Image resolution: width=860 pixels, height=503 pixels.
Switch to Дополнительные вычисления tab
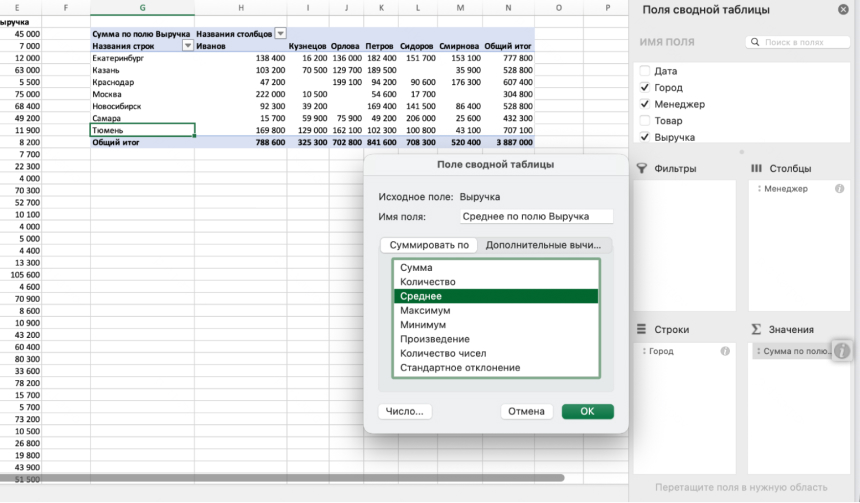point(543,245)
